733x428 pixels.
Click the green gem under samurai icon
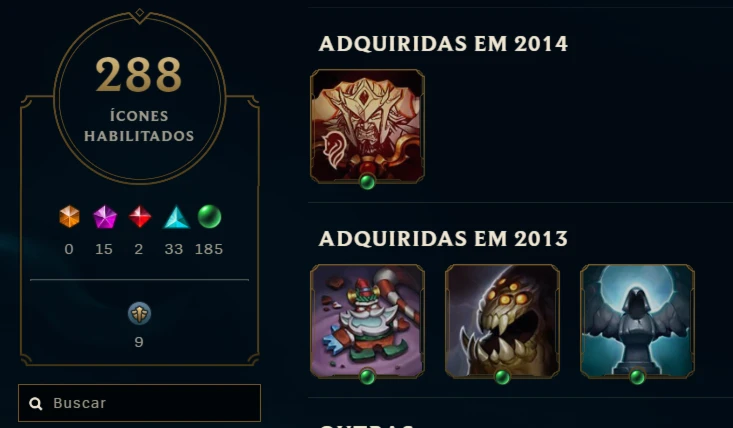[x=367, y=182]
